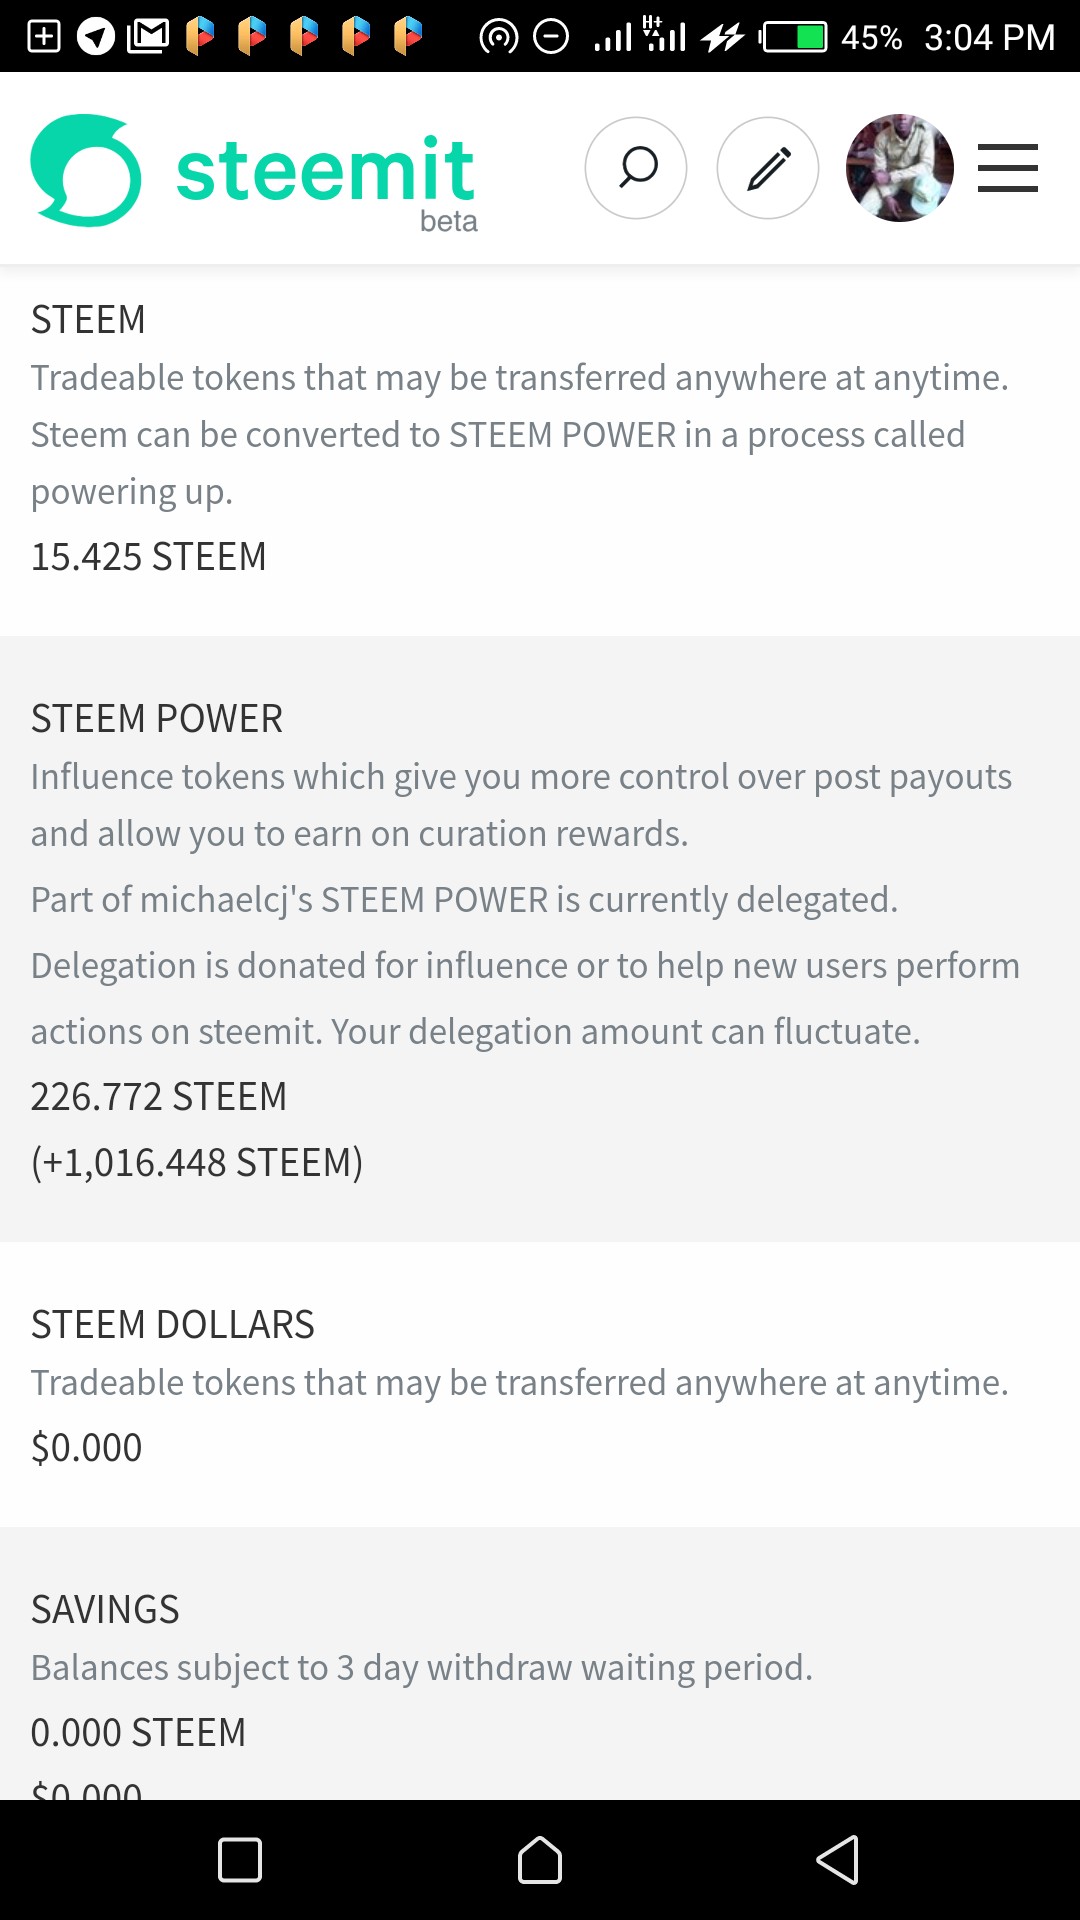Expand the 15.425 STEEM balance options
This screenshot has width=1080, height=1920.
click(149, 557)
